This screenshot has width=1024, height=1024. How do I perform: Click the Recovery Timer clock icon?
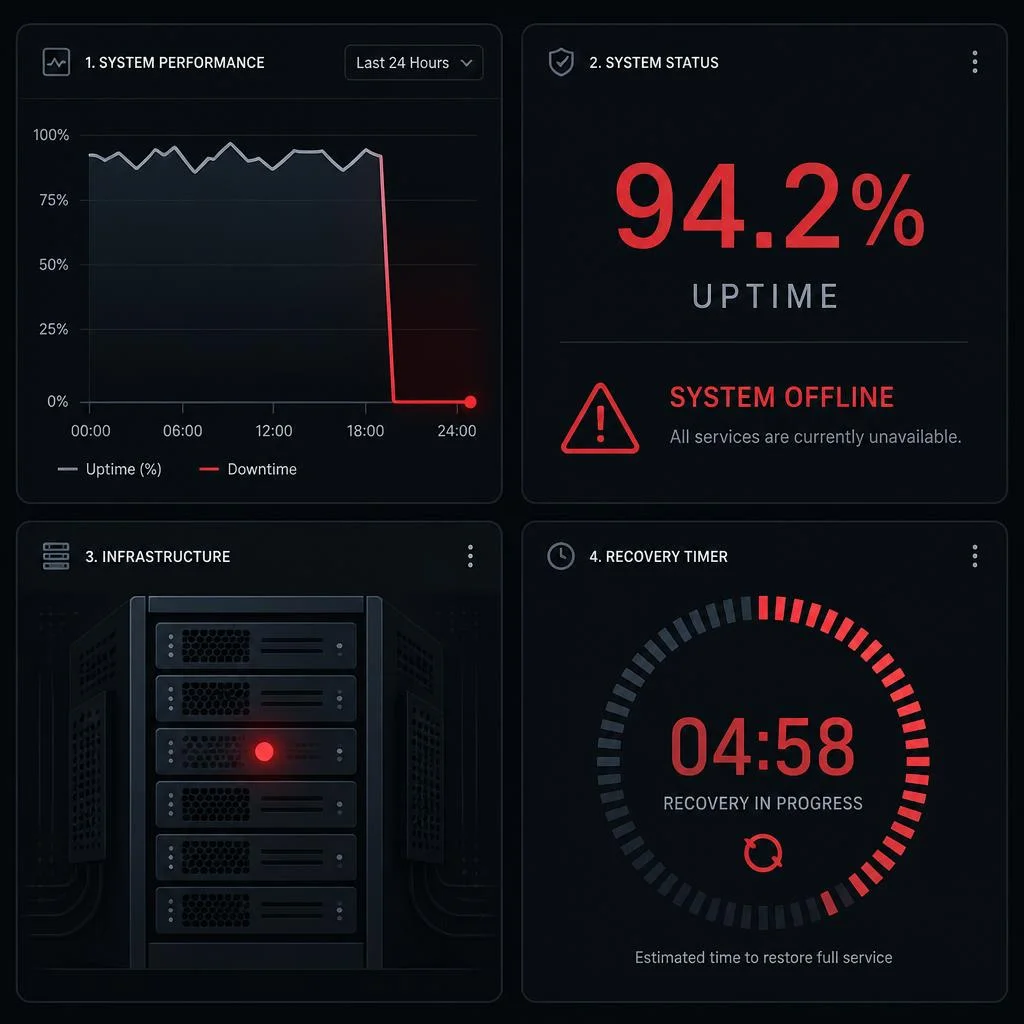[x=561, y=556]
